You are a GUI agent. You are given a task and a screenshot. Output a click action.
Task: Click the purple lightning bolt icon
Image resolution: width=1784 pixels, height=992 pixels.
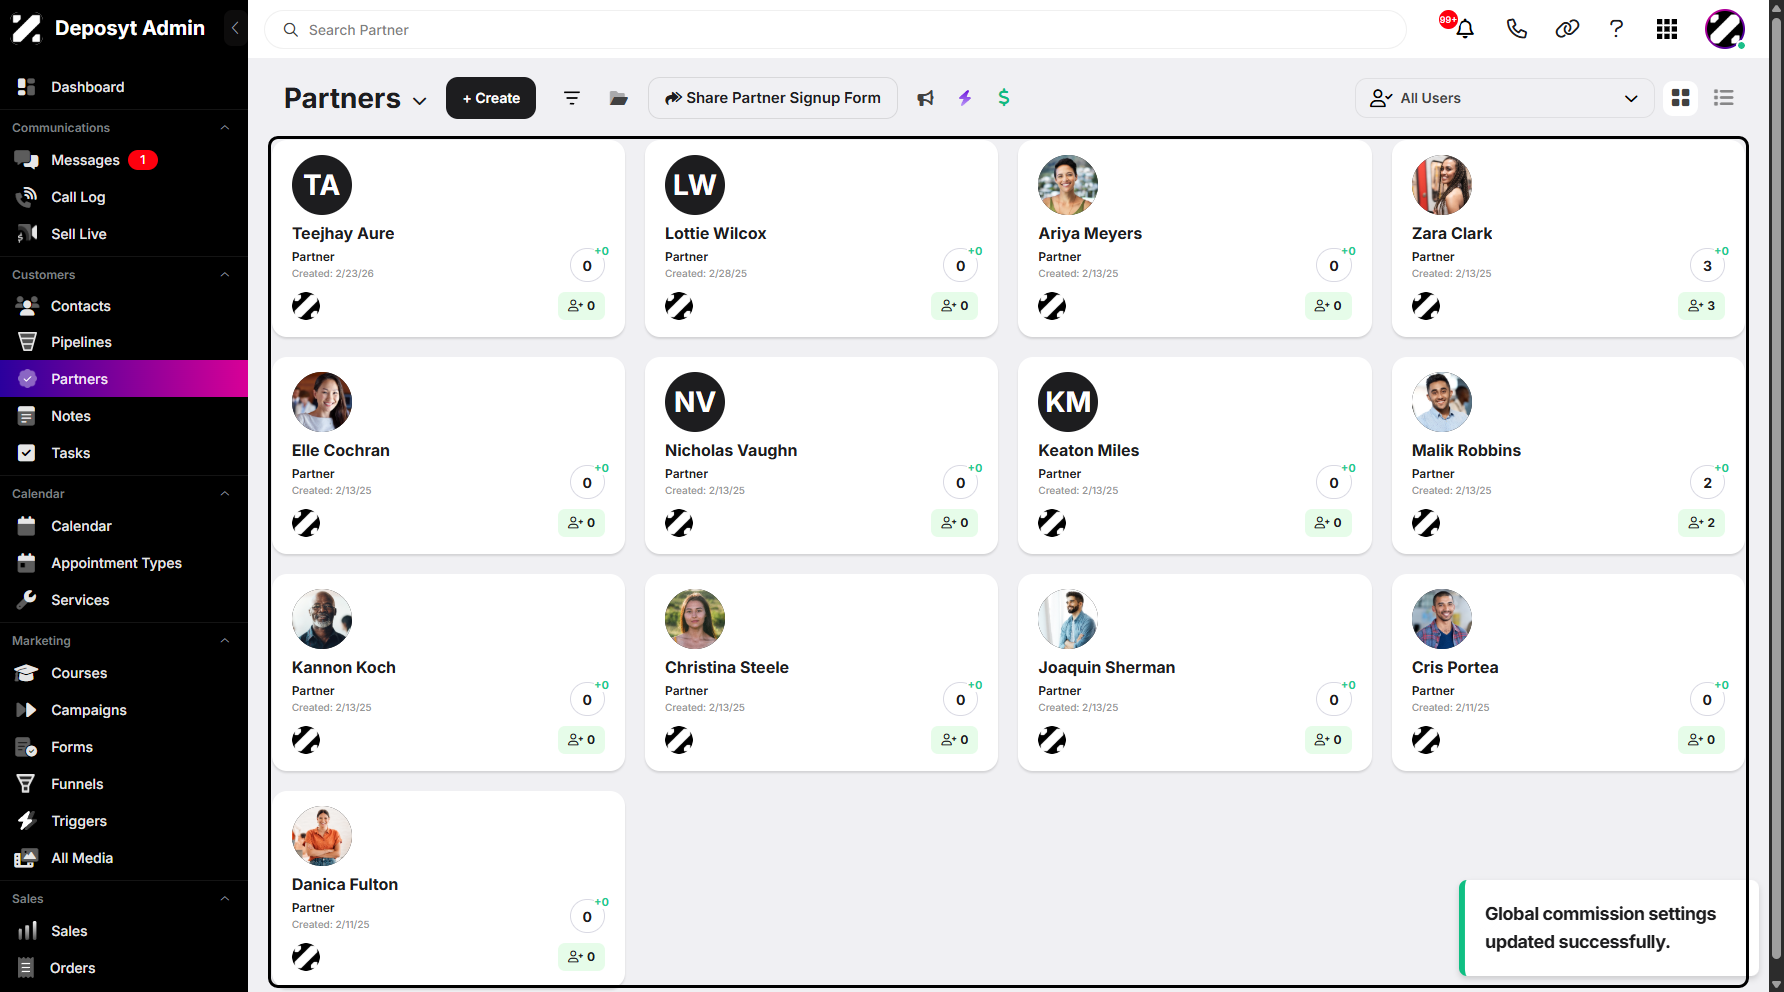coord(965,98)
